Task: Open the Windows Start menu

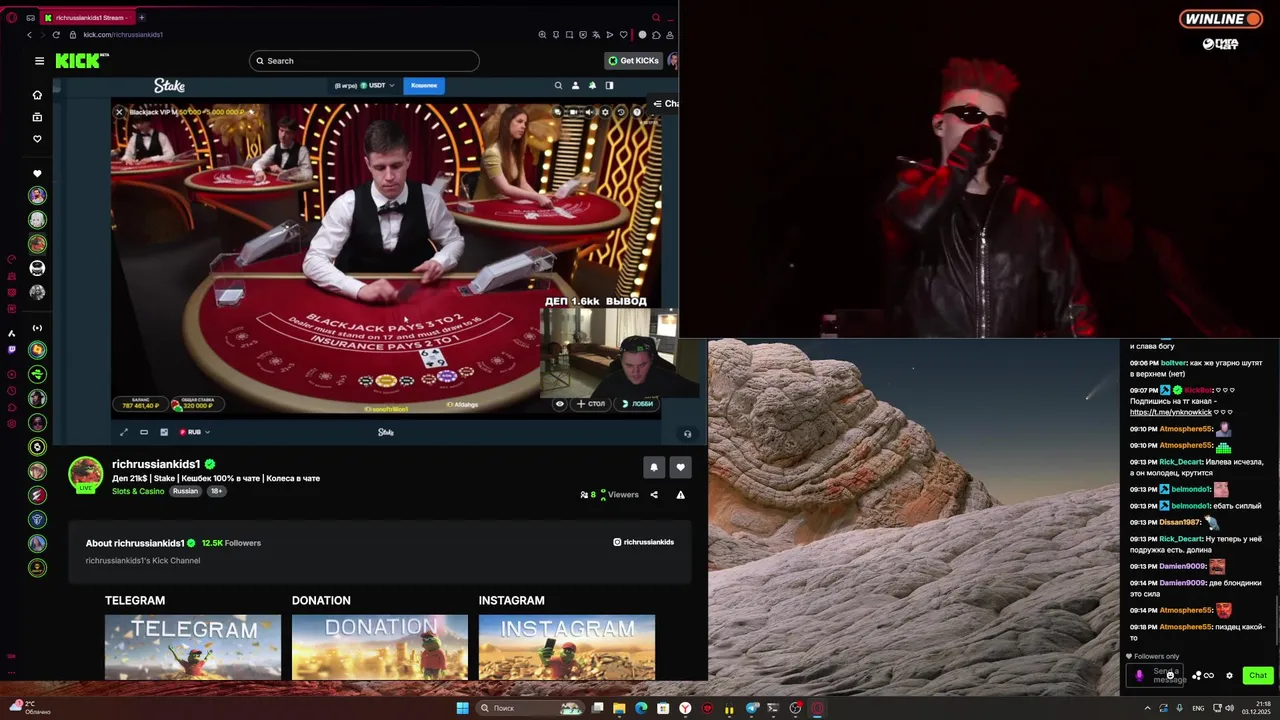Action: 462,708
